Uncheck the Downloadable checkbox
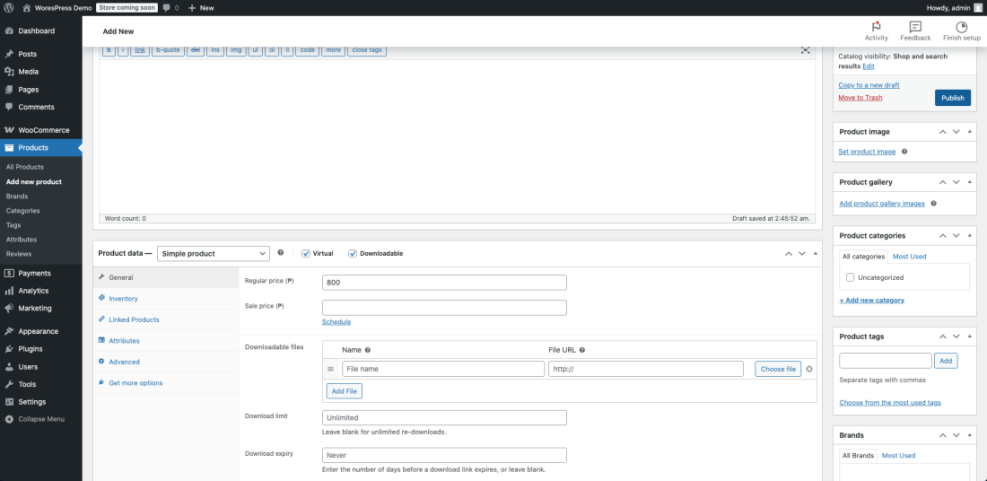The width and height of the screenshot is (987, 481). point(352,253)
